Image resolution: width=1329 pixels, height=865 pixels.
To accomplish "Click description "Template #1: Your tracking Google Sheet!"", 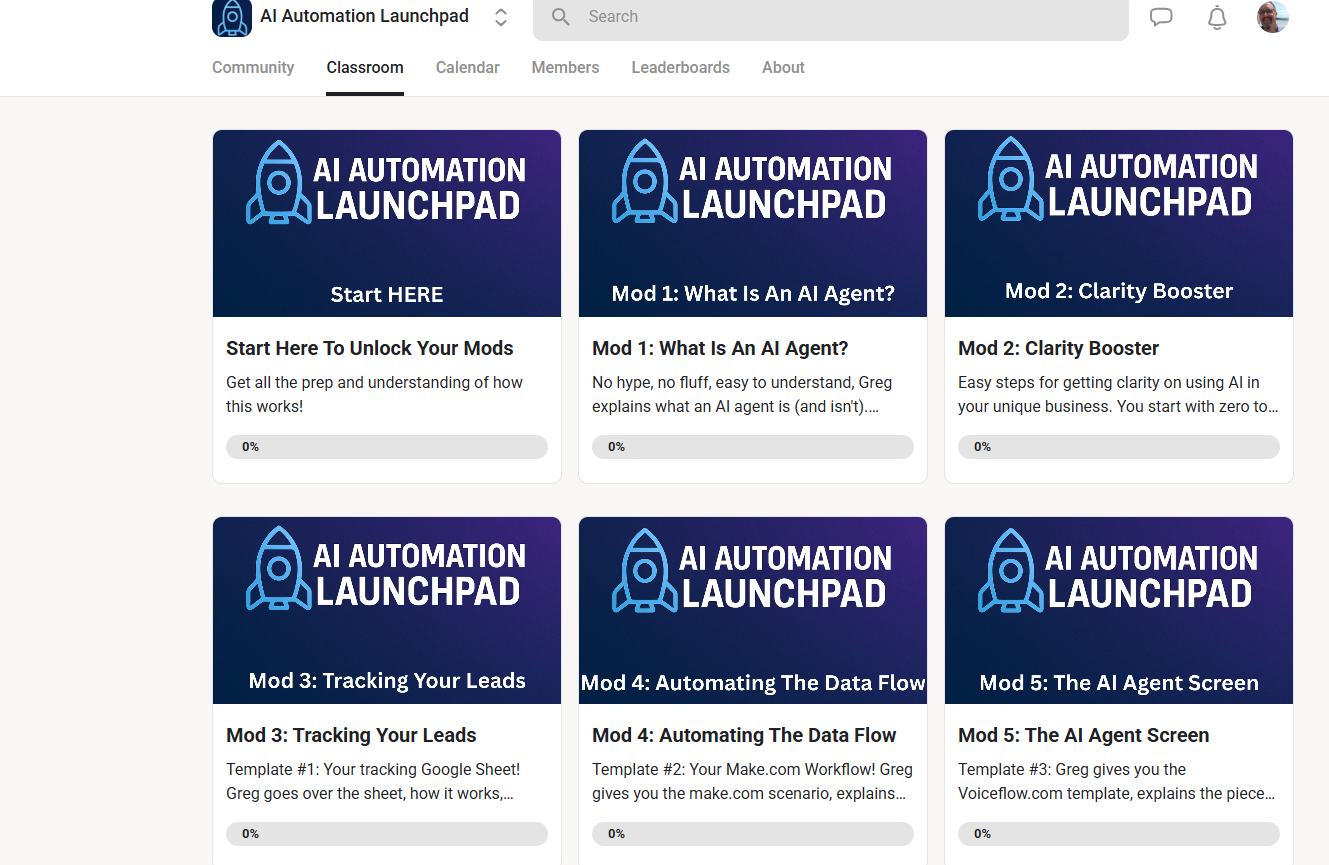I will tap(373, 781).
